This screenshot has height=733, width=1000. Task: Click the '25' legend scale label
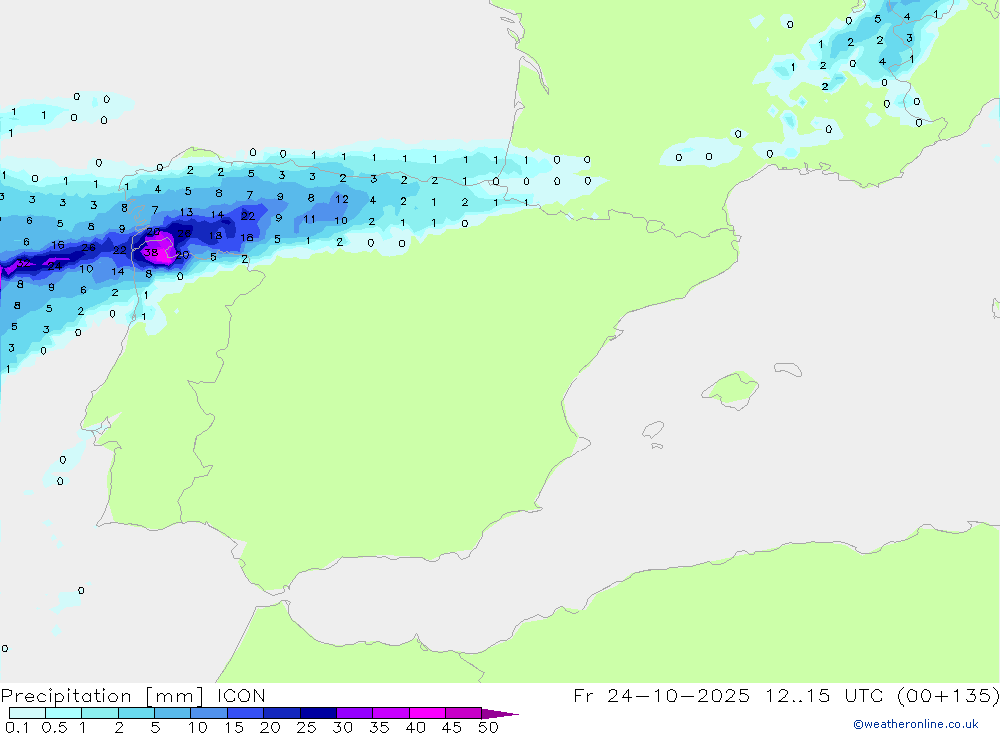[x=306, y=727]
